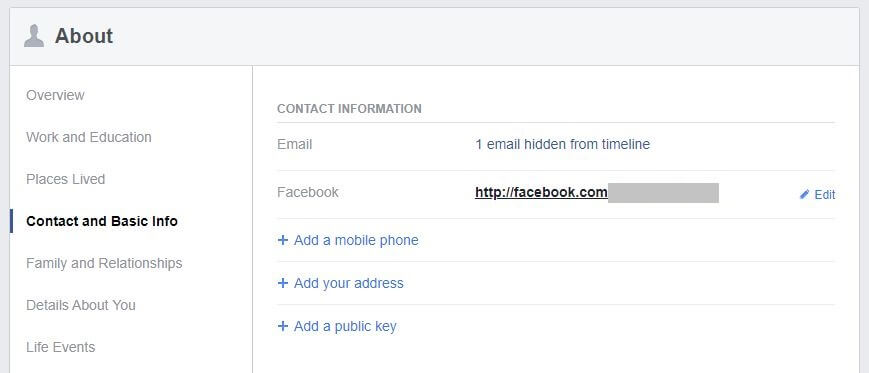Click the Add a mobile phone text
This screenshot has width=869, height=373.
click(x=356, y=241)
